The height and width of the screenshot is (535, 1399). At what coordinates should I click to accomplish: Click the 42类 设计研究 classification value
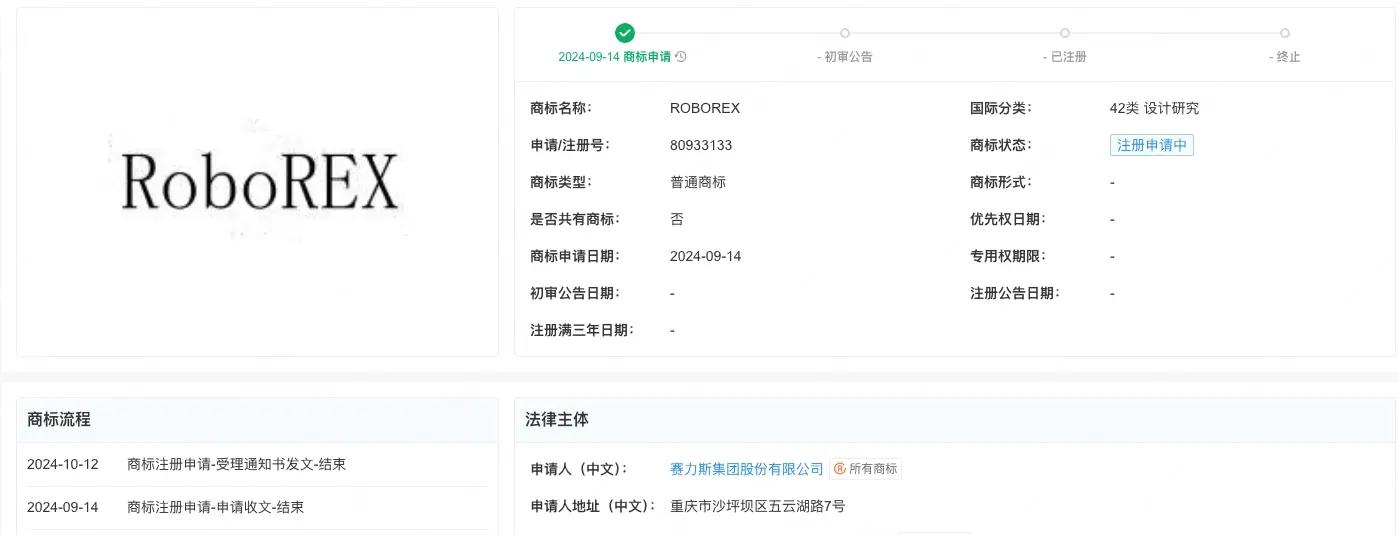(x=1154, y=108)
